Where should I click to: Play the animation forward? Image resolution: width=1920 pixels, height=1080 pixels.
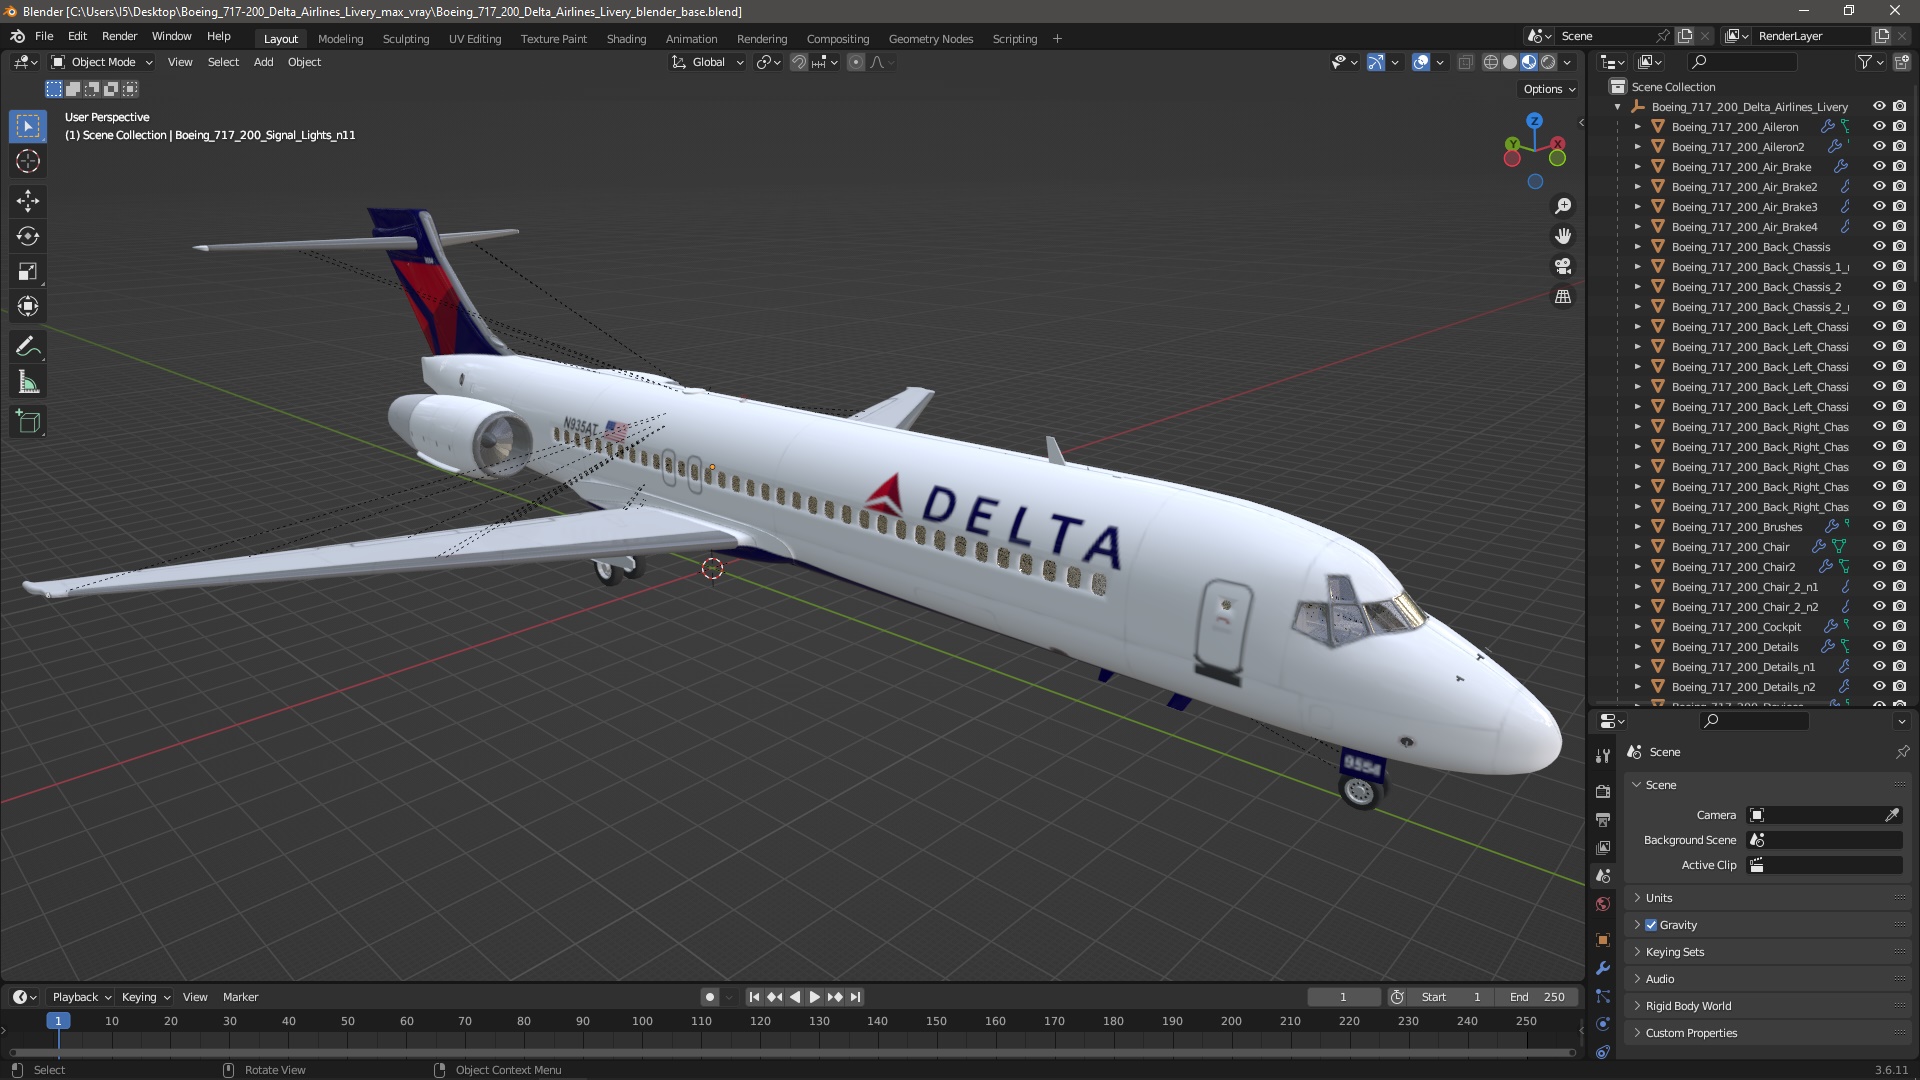click(814, 997)
